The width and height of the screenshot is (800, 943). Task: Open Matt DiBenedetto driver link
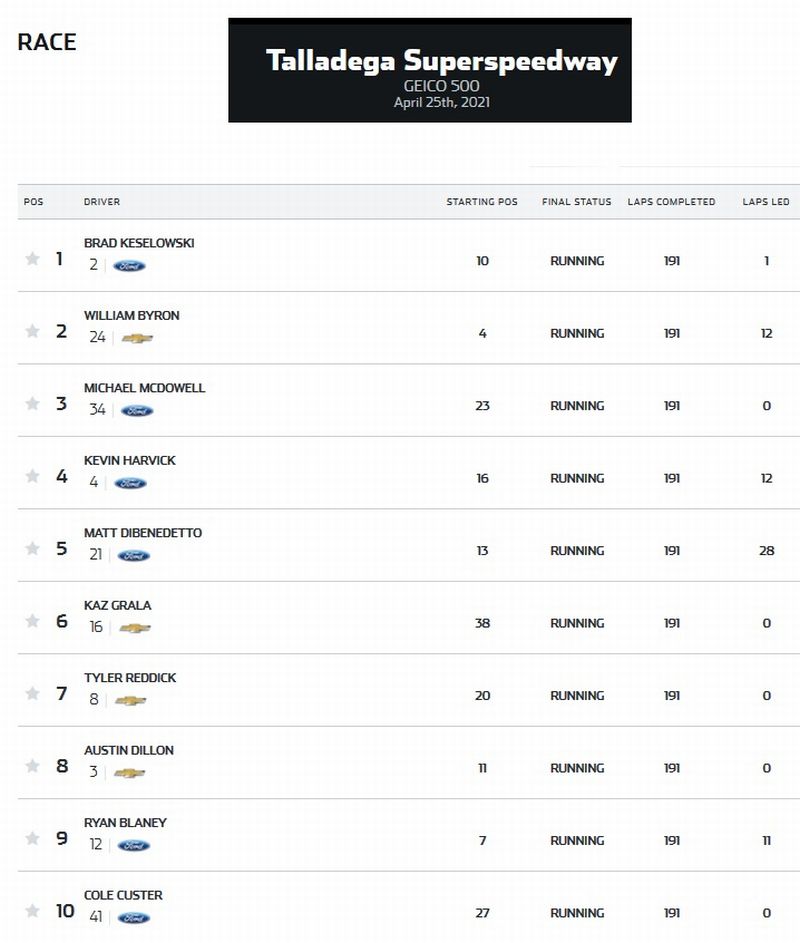[143, 533]
